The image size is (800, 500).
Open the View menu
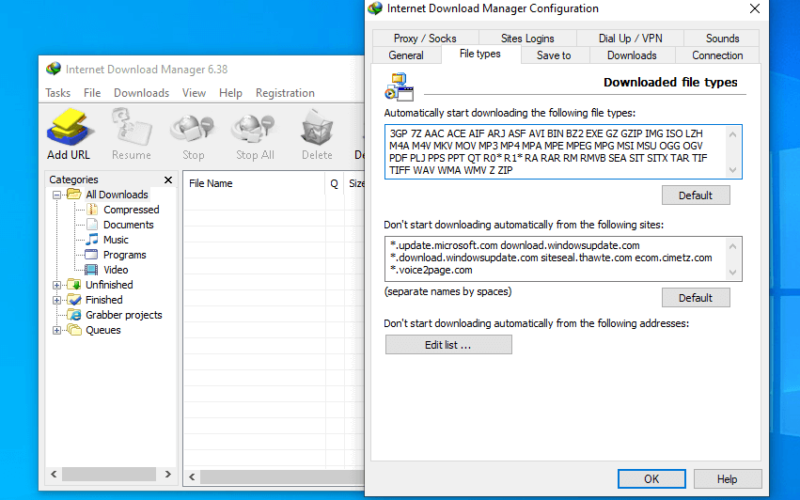[194, 93]
